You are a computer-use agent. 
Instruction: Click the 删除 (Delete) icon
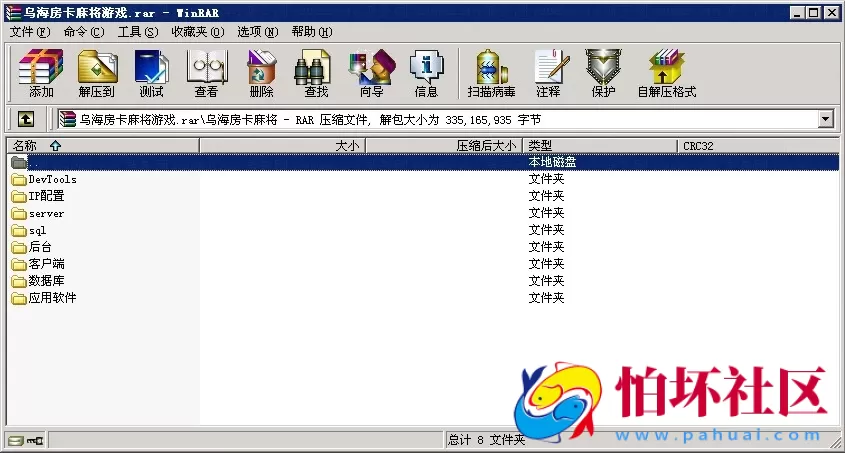(x=261, y=73)
